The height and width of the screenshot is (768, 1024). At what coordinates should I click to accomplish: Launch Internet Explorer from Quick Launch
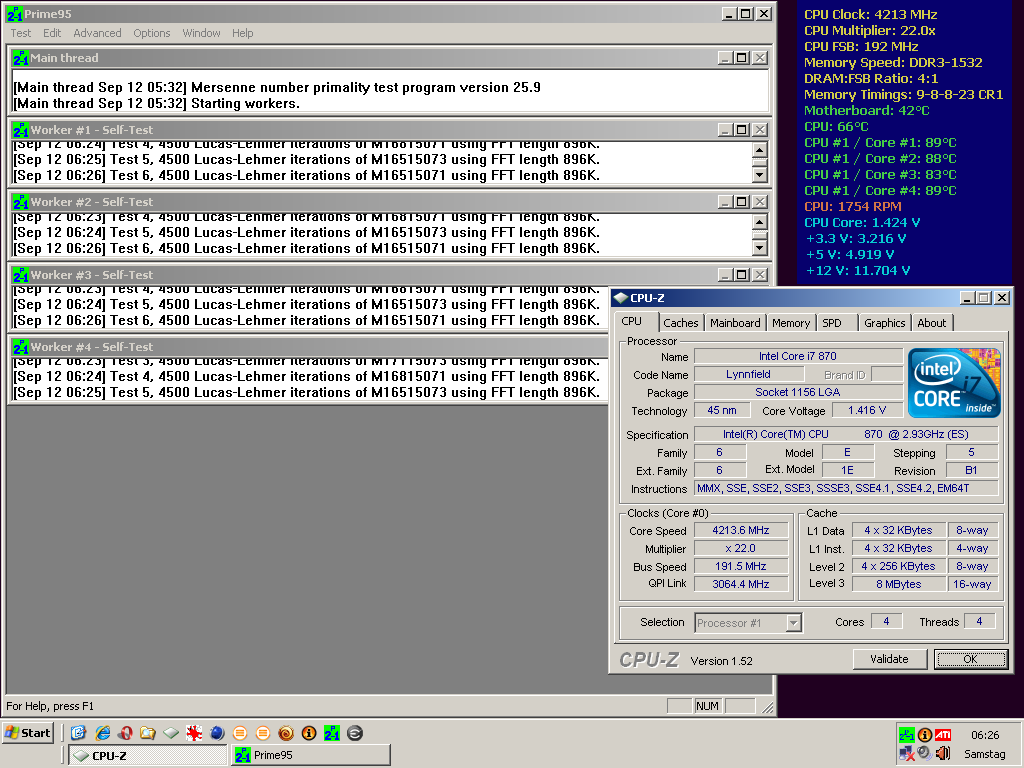point(101,733)
